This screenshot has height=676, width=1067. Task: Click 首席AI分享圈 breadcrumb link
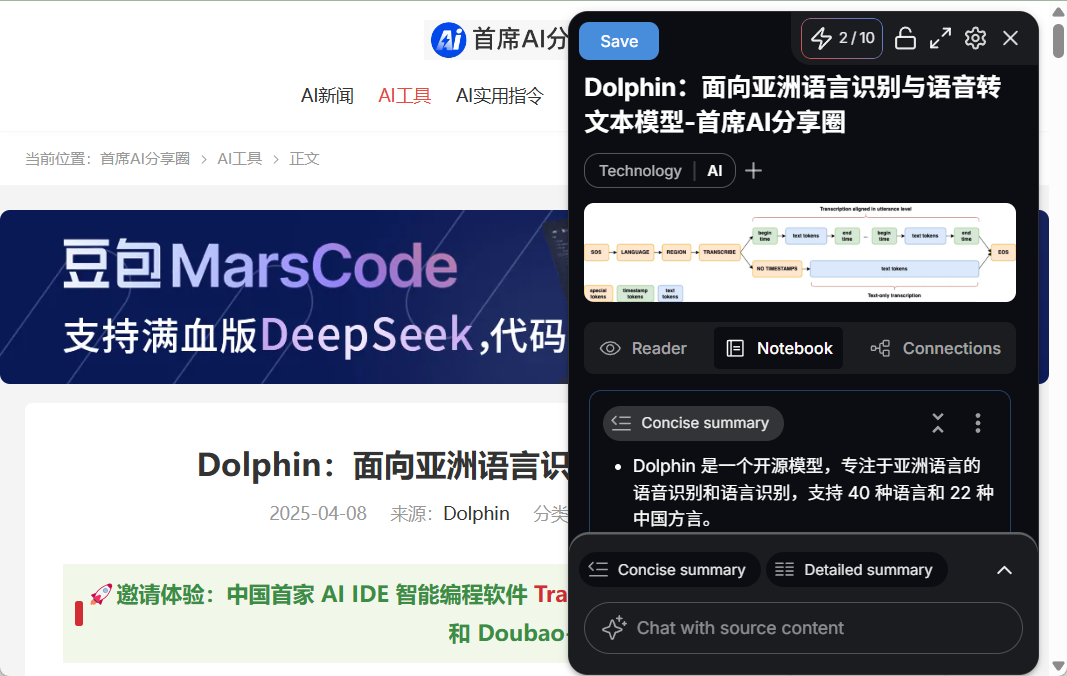coord(145,159)
